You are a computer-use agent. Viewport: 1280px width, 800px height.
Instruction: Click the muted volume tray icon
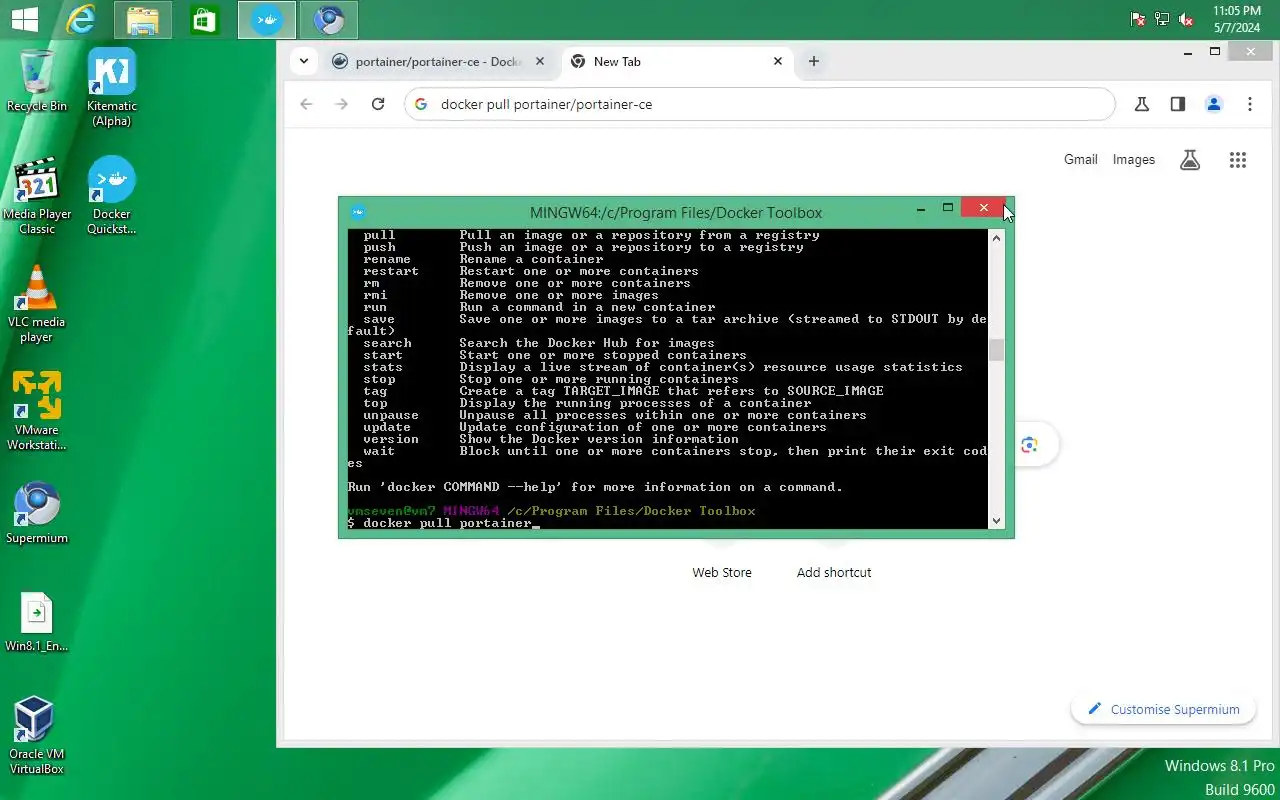1186,19
